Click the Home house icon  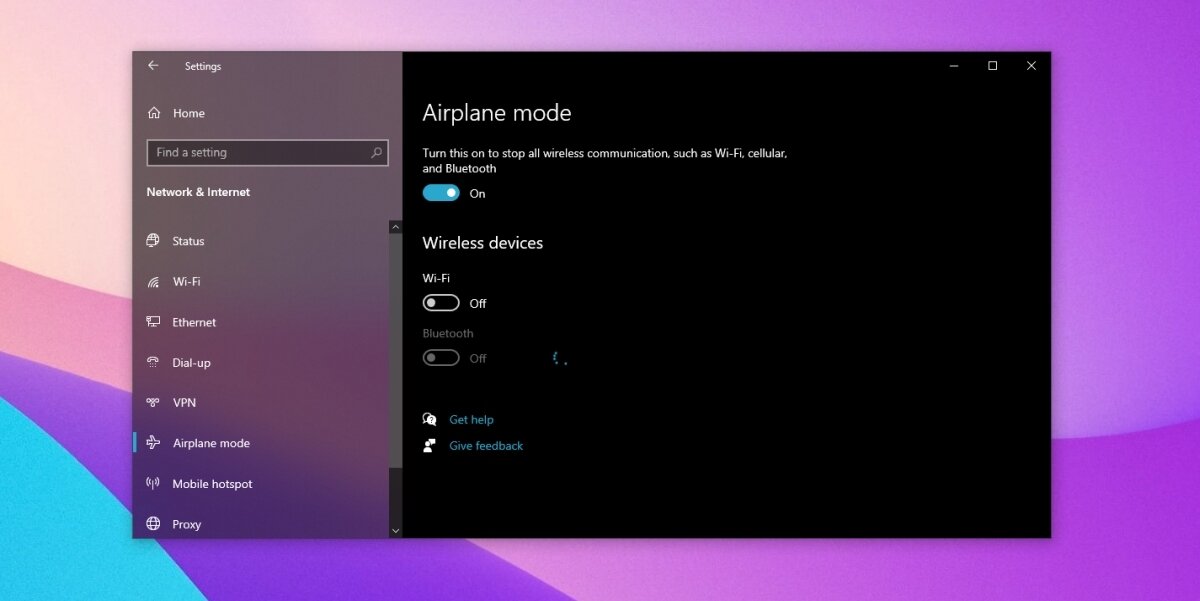click(152, 112)
